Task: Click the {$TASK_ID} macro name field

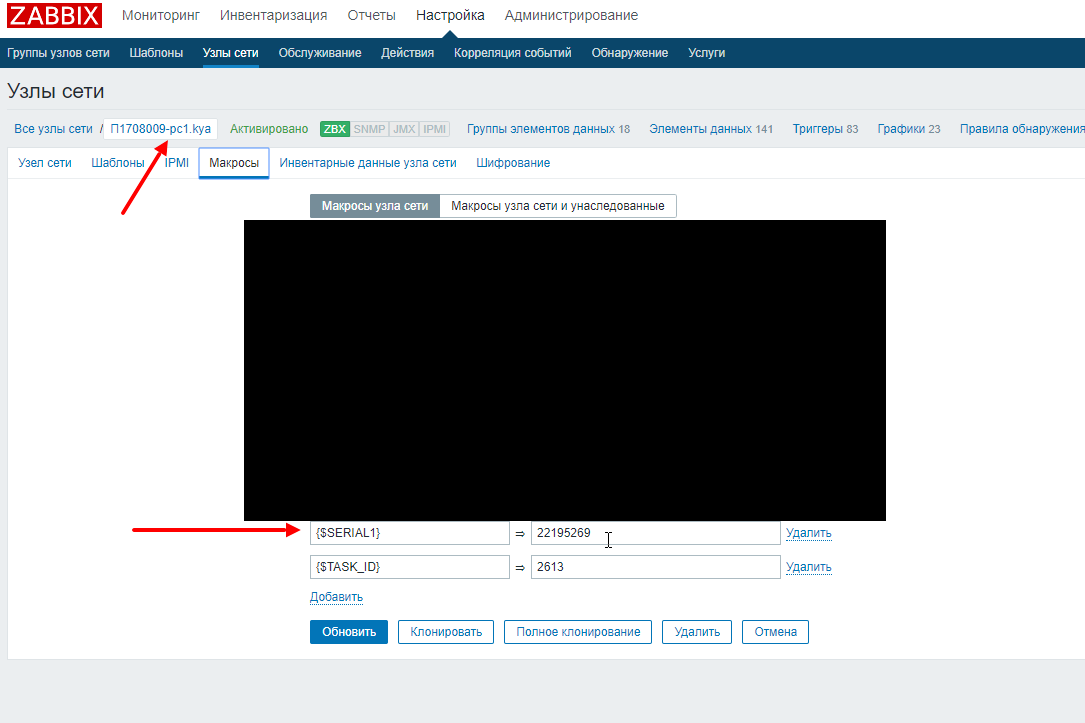Action: [x=410, y=567]
